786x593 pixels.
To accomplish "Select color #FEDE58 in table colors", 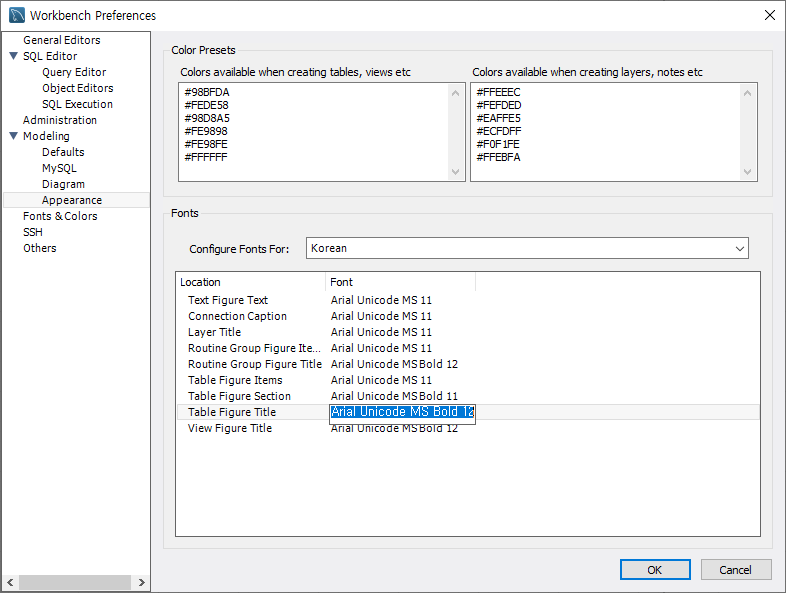I will point(207,106).
